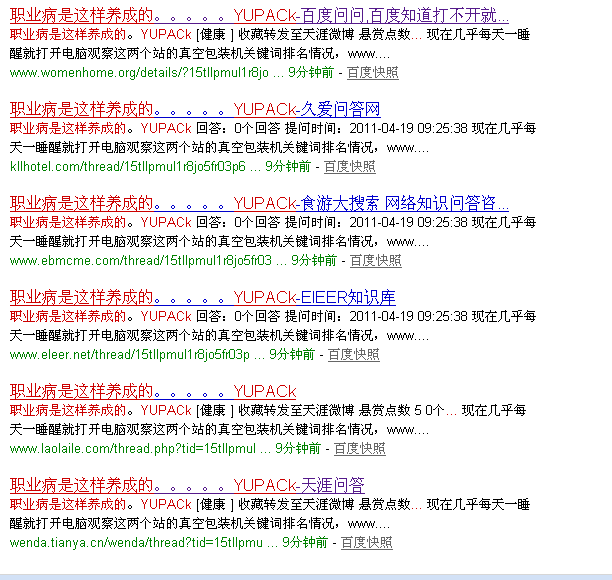Screen dimensions: 612x580
Task: Open the EIEER知识库 result title
Action: tap(203, 297)
